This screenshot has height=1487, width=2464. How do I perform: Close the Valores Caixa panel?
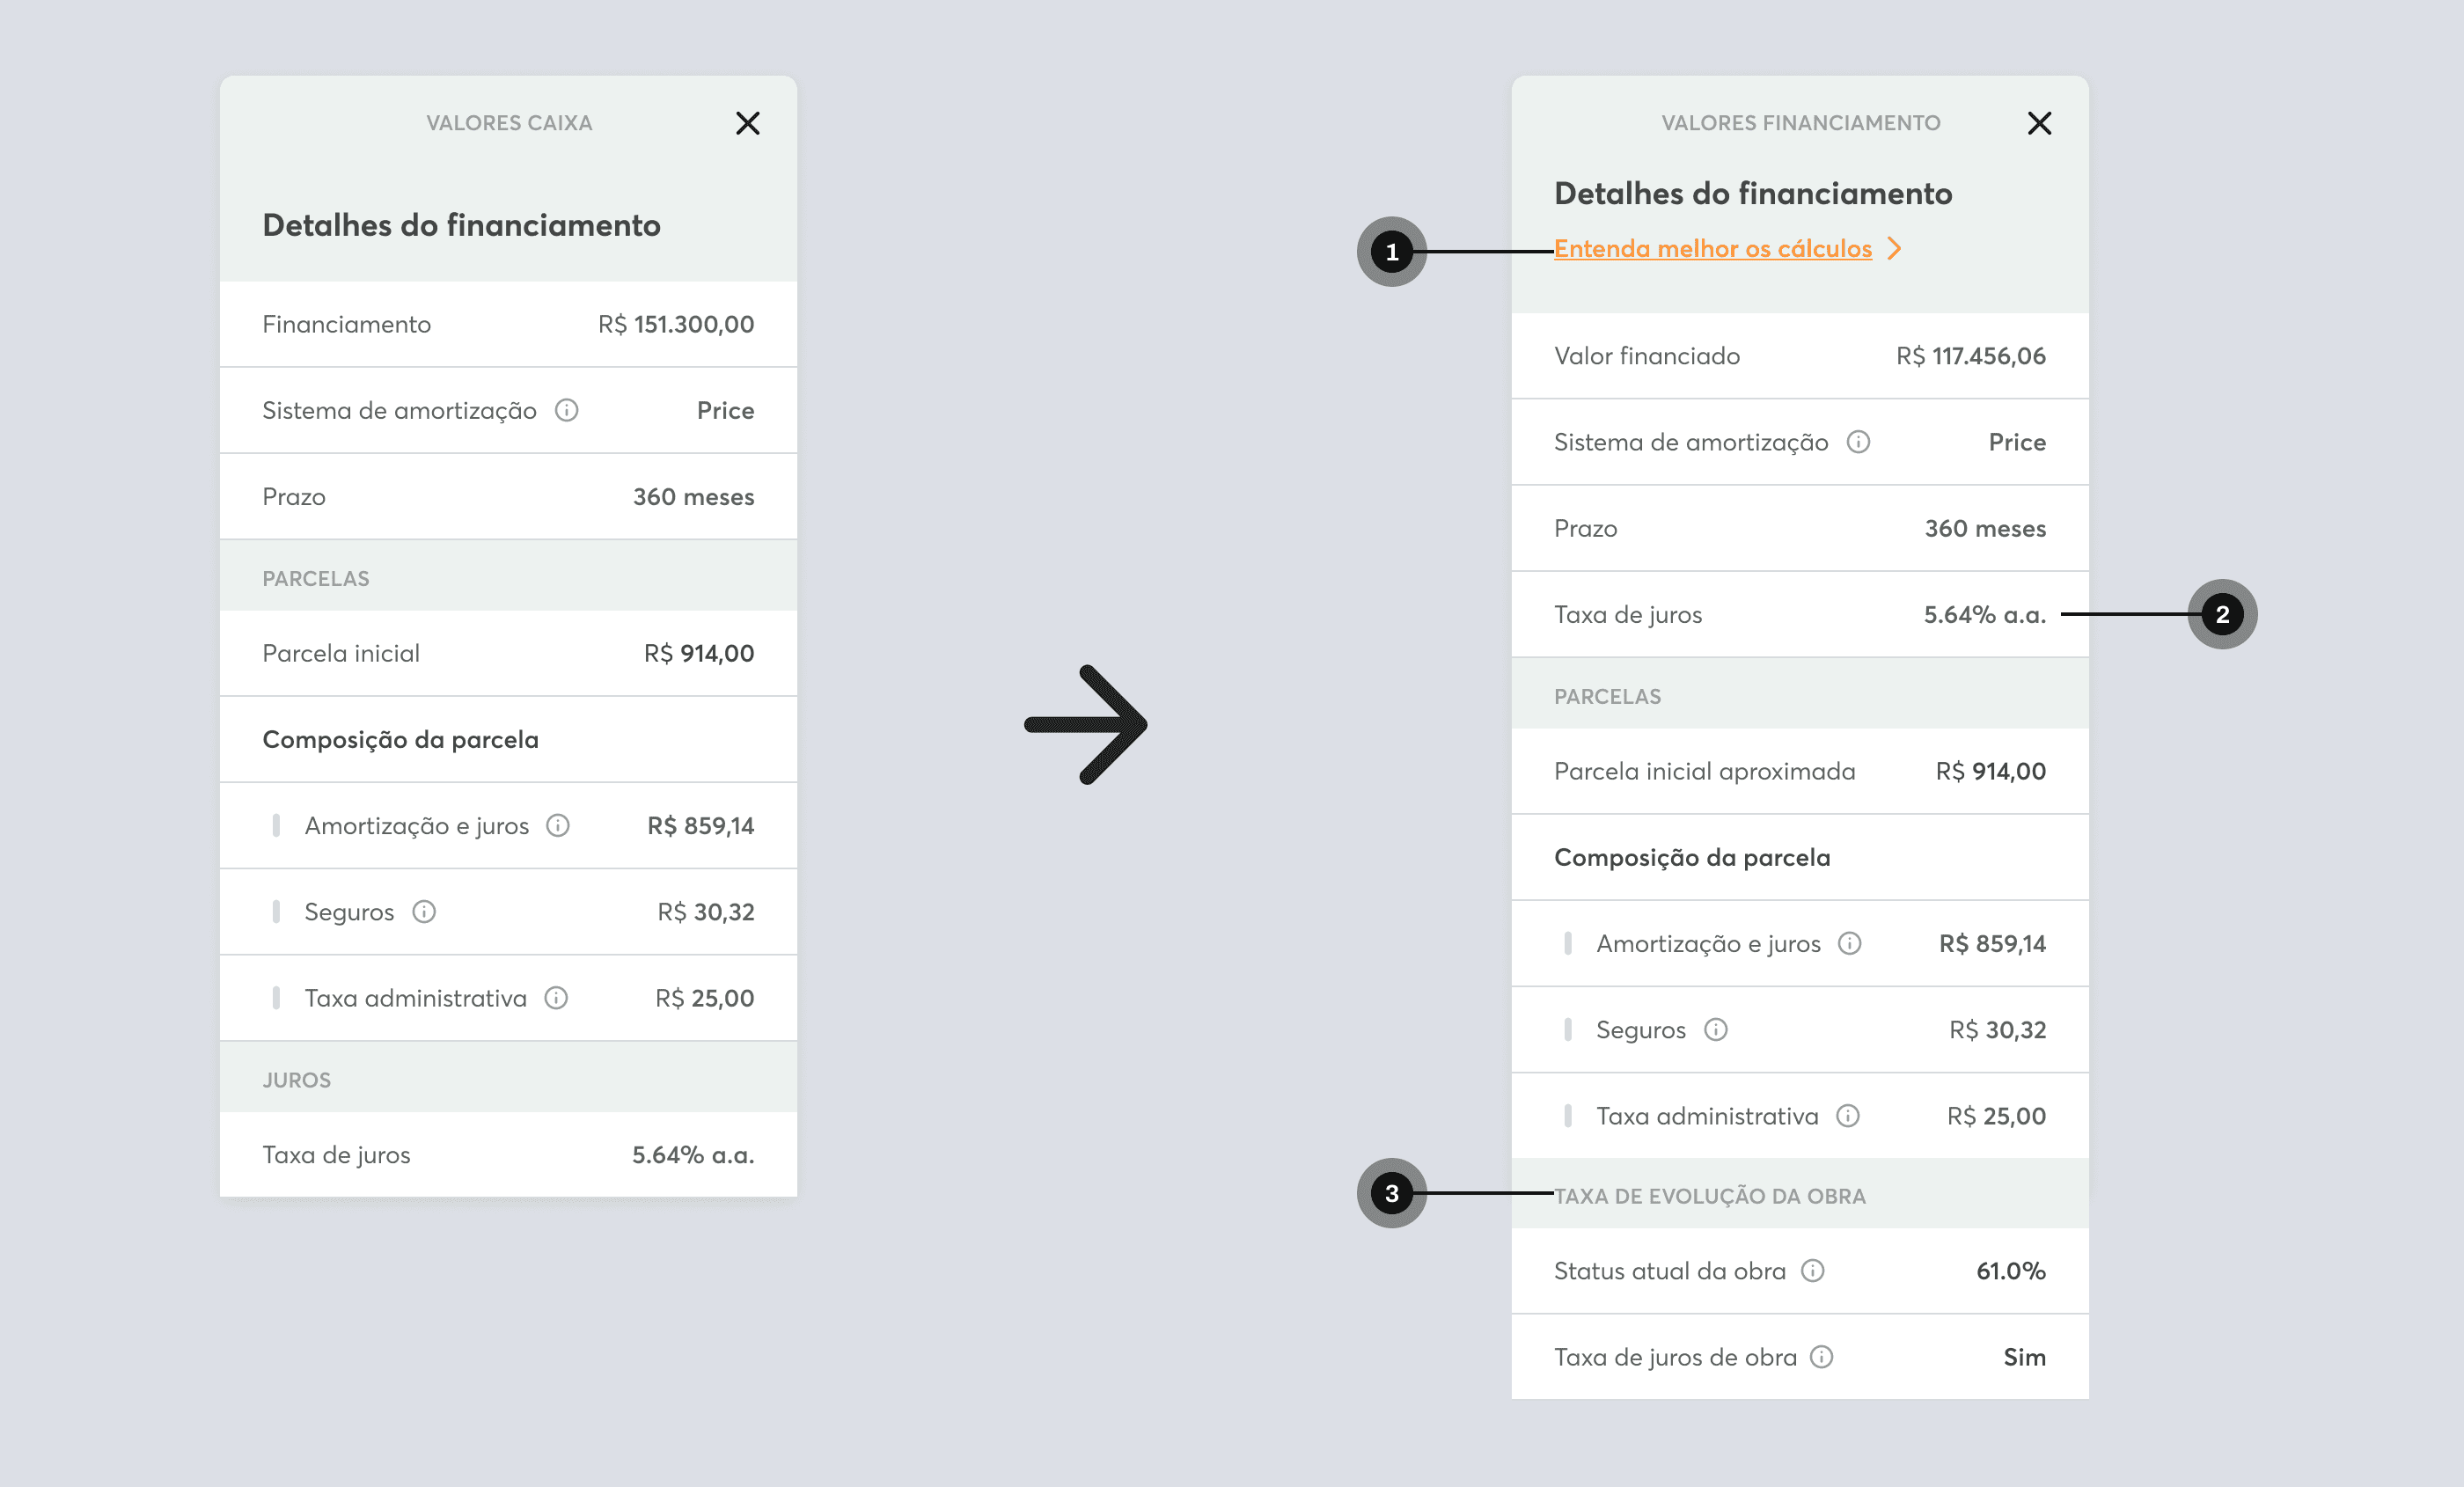[747, 123]
